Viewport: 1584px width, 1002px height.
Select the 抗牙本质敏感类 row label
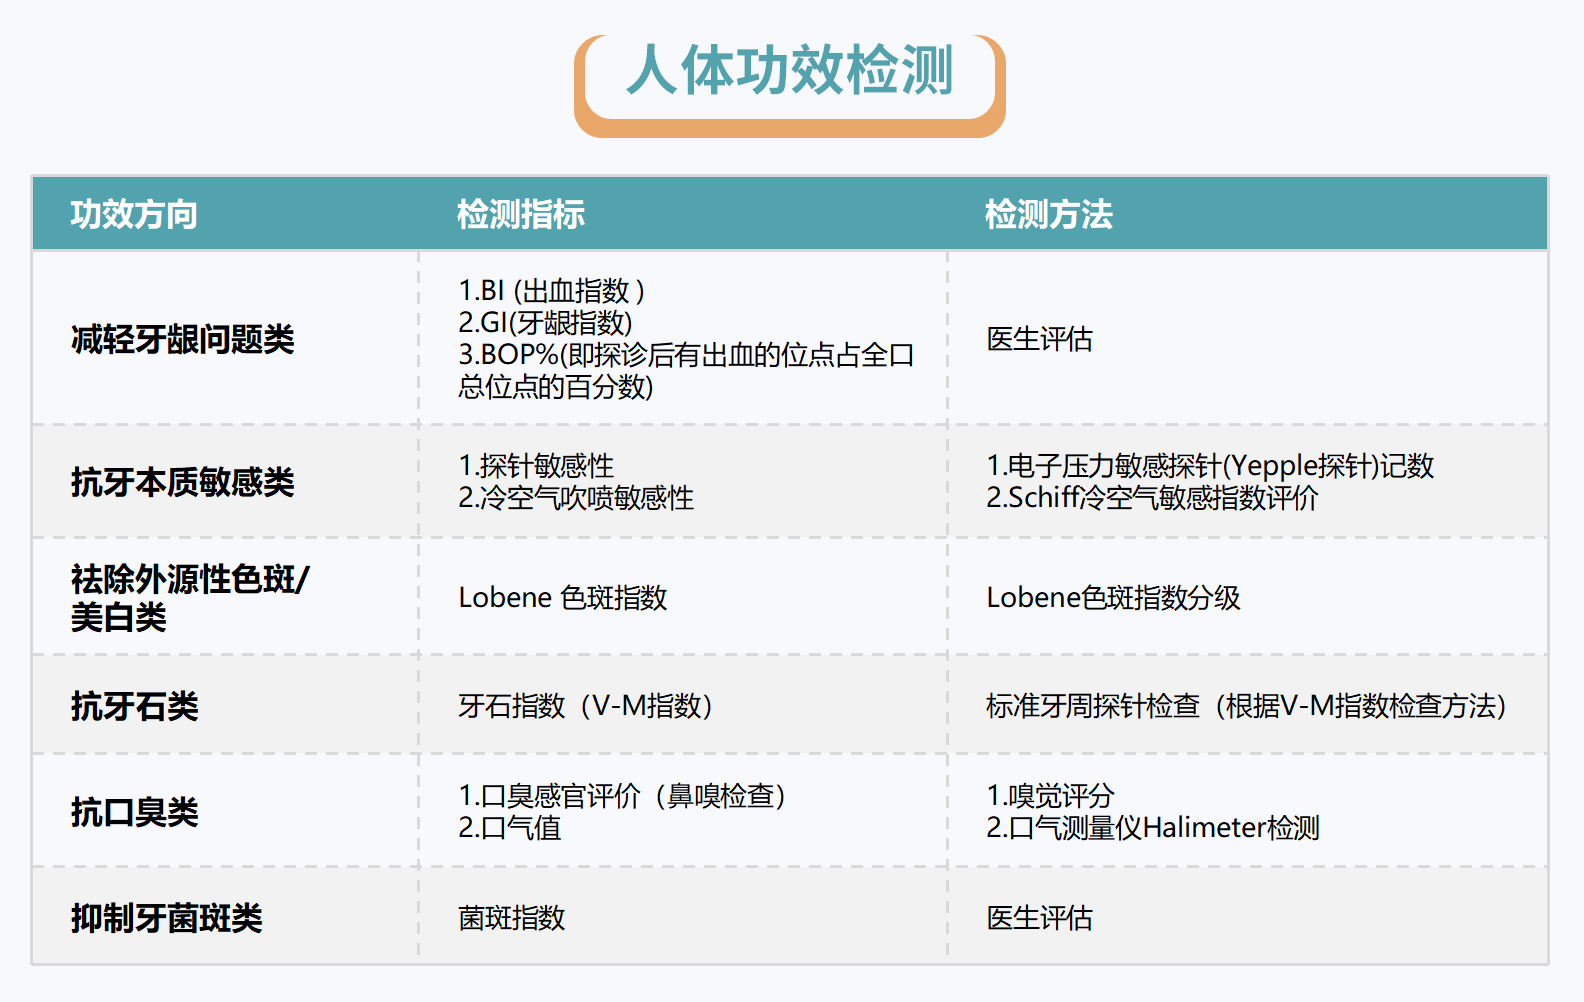click(x=182, y=482)
